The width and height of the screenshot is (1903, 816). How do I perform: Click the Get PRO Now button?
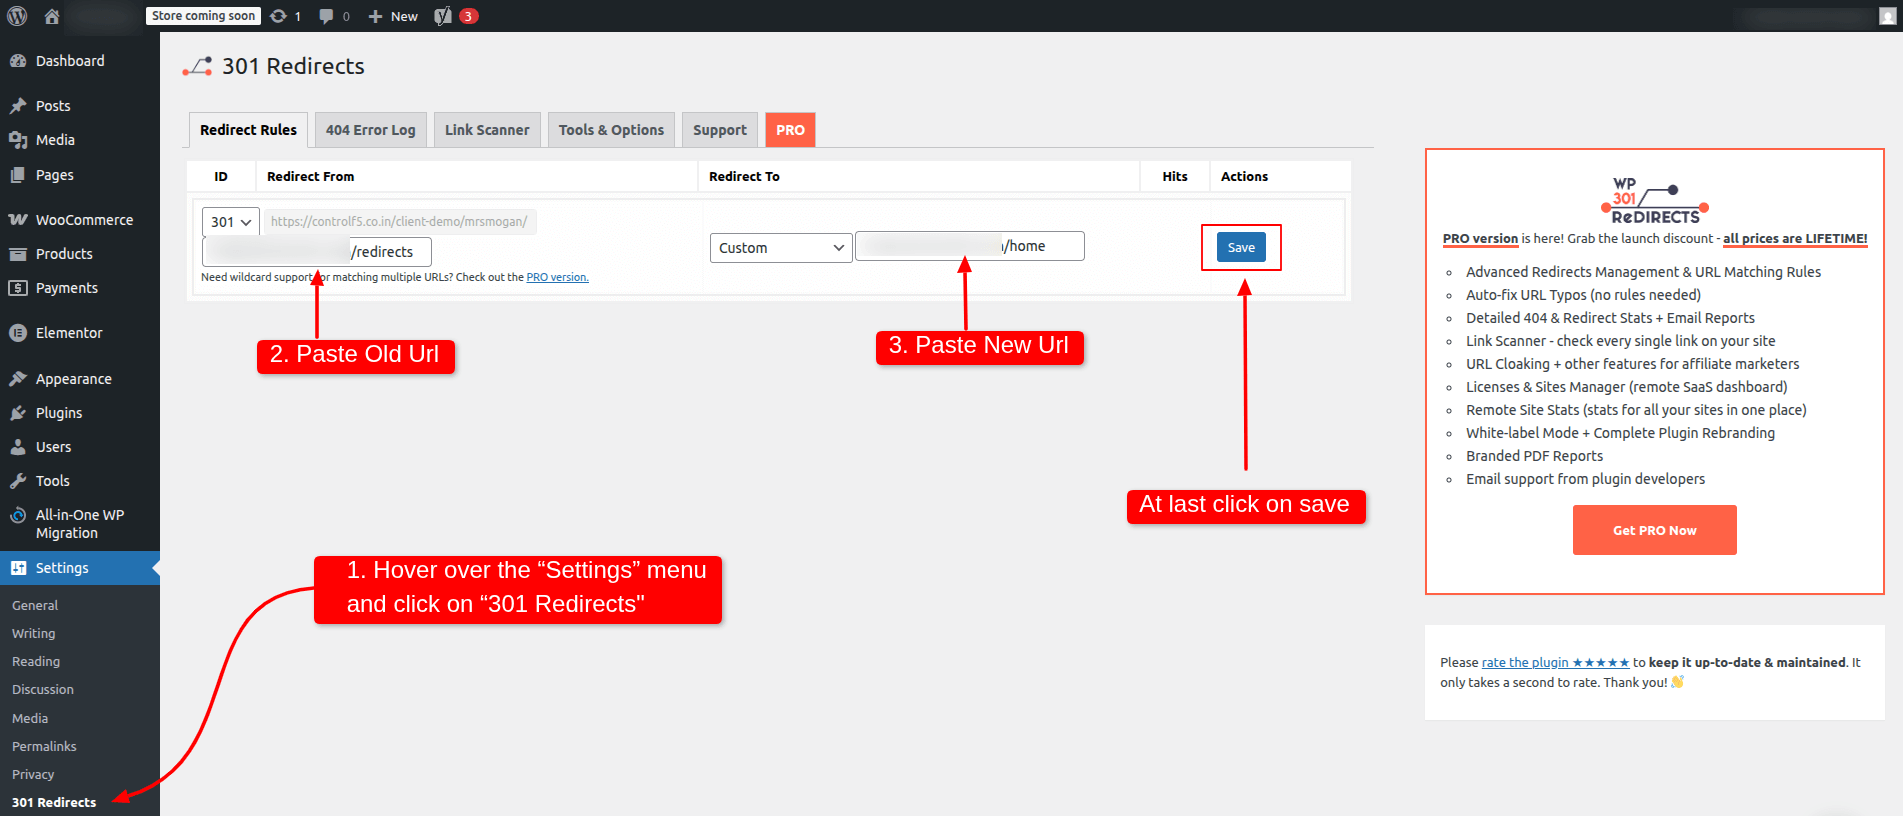click(1654, 530)
